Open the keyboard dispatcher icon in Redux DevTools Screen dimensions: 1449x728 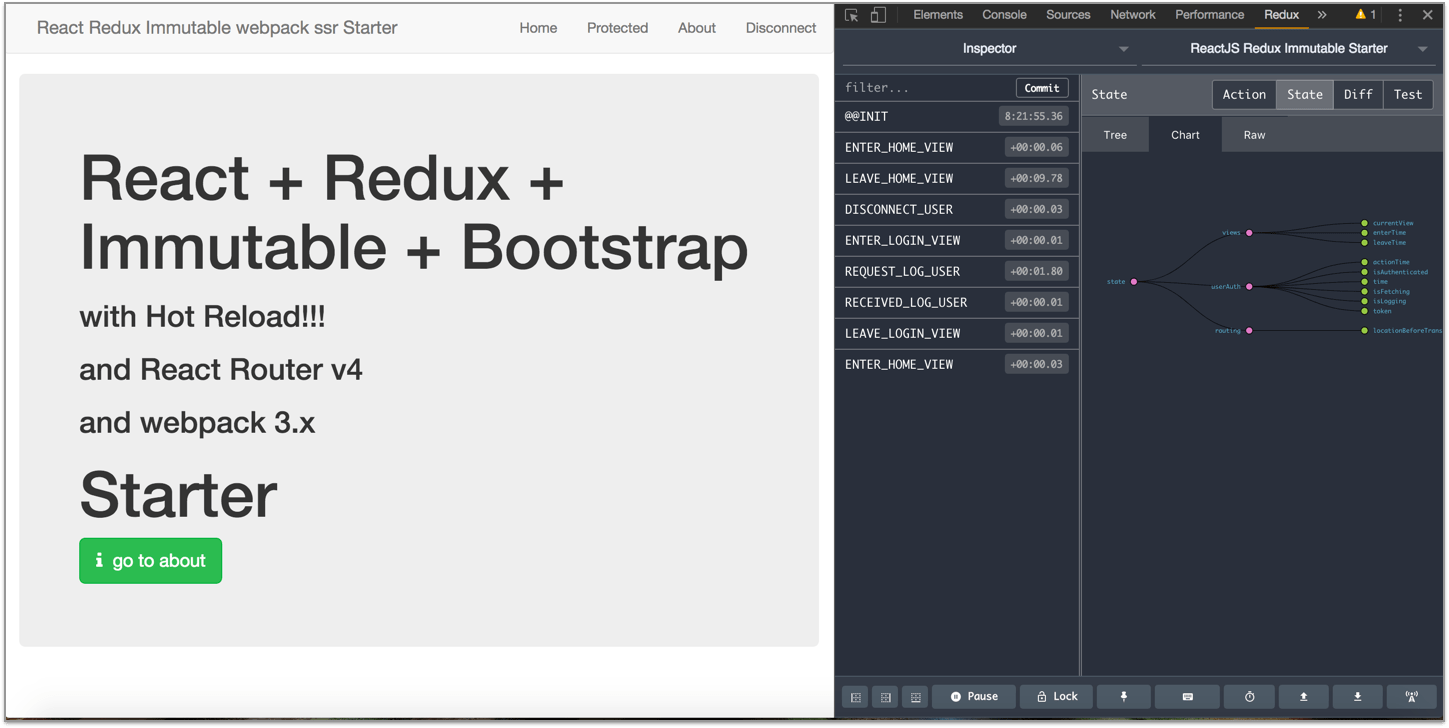[x=1187, y=697]
